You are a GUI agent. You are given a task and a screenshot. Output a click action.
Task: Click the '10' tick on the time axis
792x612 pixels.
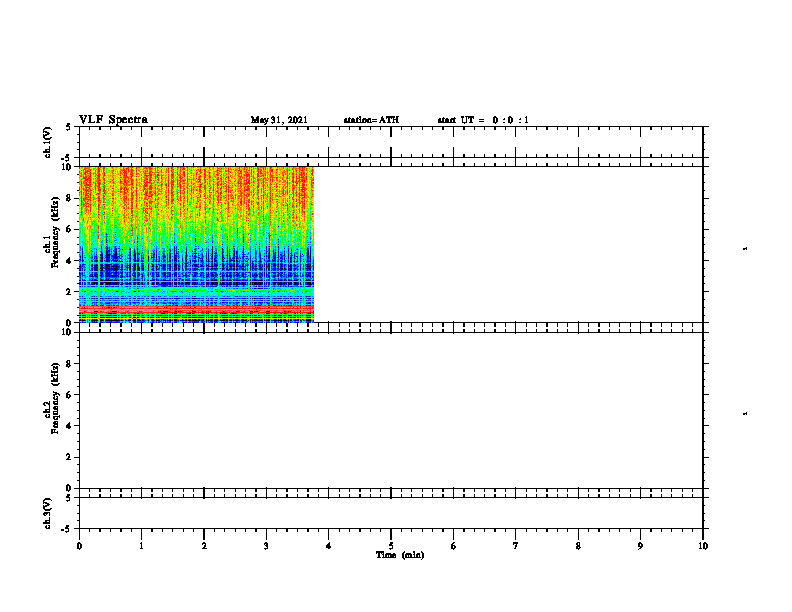(703, 546)
